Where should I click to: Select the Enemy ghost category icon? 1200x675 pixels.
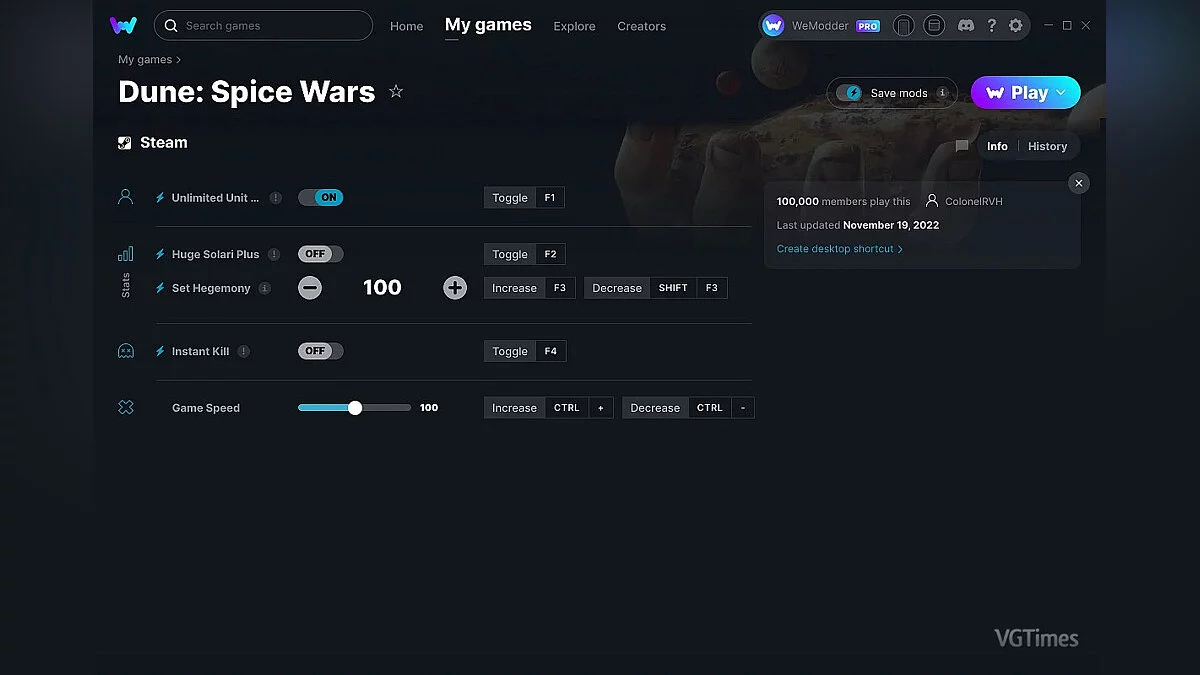[x=125, y=351]
